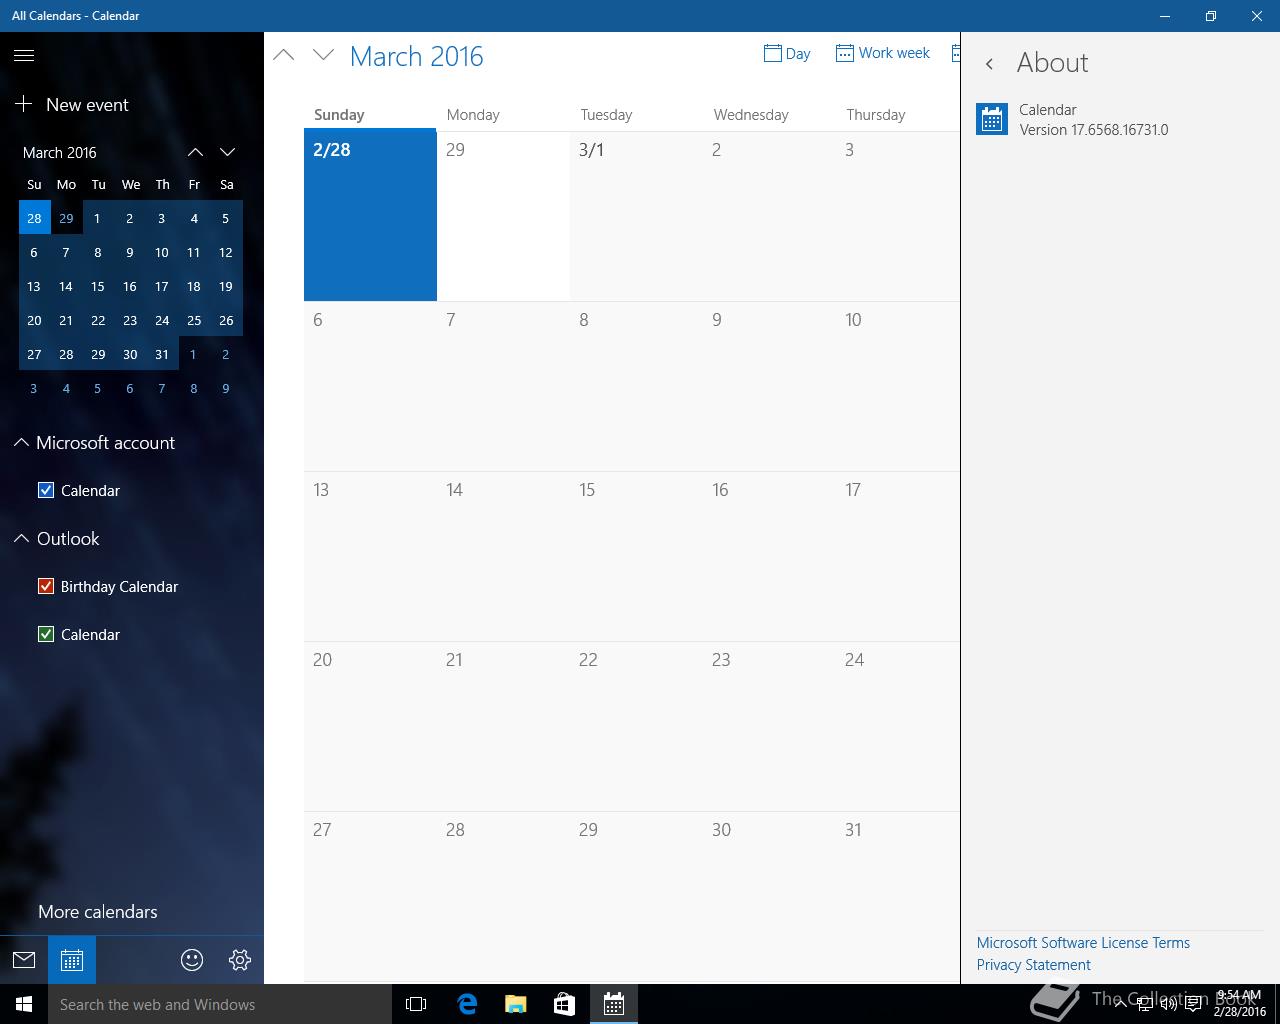1280x1024 pixels.
Task: Uncheck Birthday Calendar checkbox
Action: pyautogui.click(x=46, y=586)
